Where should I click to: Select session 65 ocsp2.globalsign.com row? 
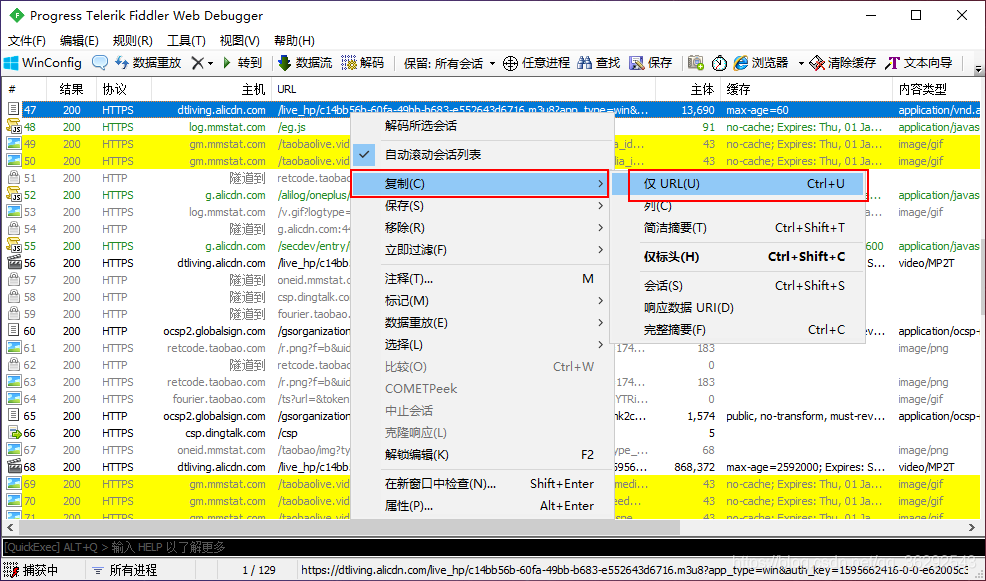click(492, 416)
